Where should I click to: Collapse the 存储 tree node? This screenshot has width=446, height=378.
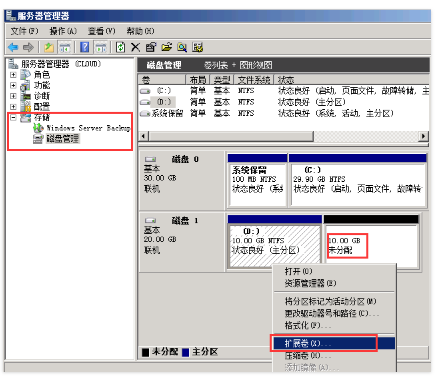coord(13,118)
